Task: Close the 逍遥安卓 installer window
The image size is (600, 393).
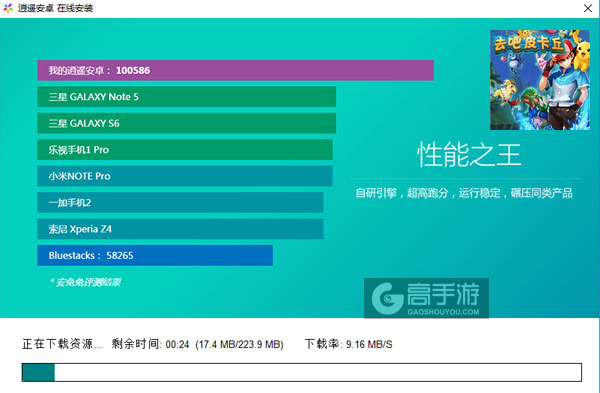Action: pos(588,8)
